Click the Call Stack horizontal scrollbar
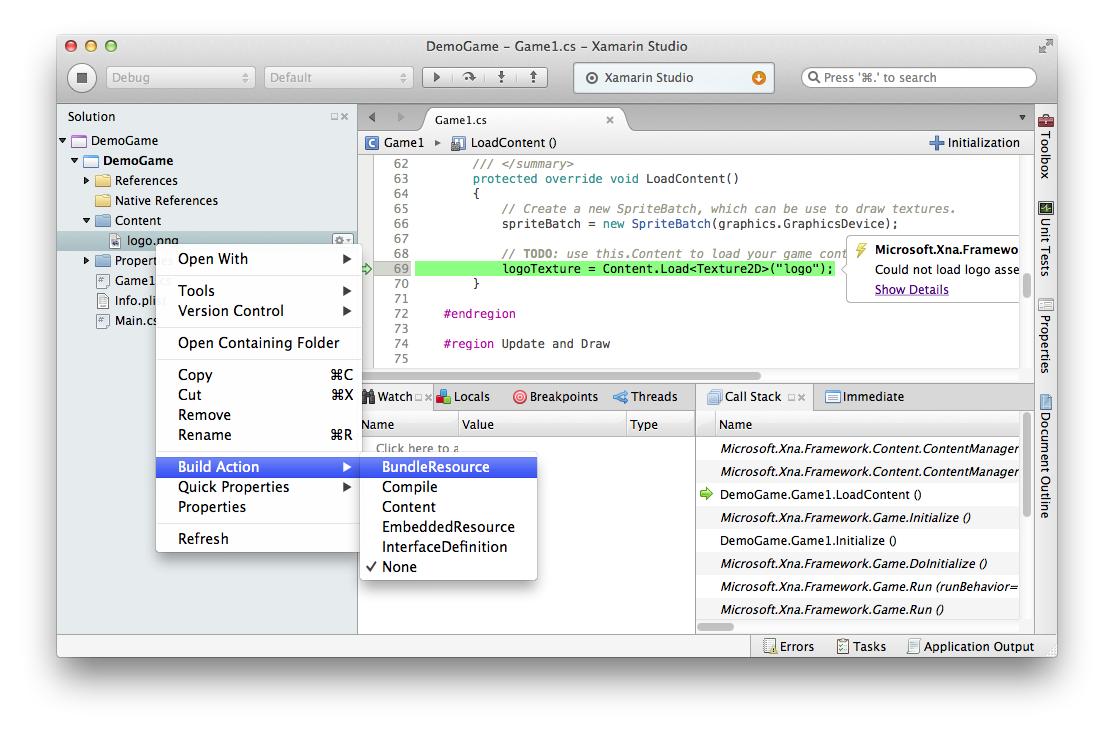 point(716,627)
